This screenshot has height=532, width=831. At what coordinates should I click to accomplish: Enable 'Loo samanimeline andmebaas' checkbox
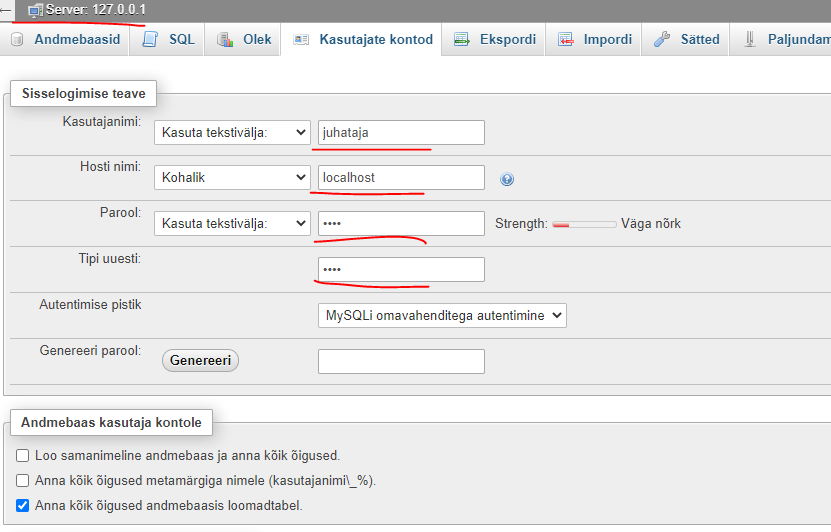click(x=22, y=456)
